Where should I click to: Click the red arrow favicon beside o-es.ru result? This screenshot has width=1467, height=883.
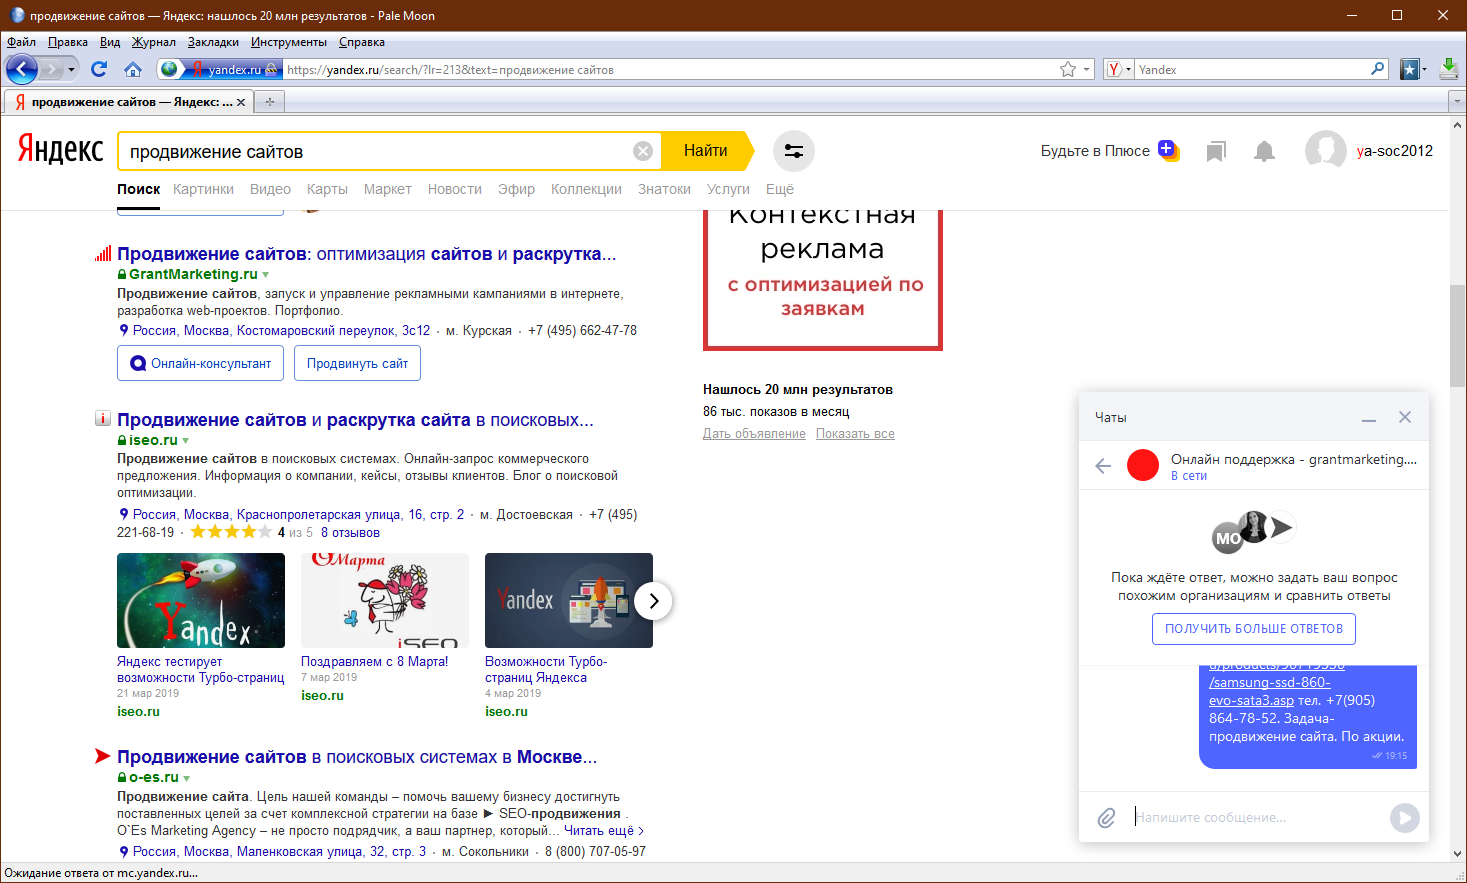pos(103,757)
